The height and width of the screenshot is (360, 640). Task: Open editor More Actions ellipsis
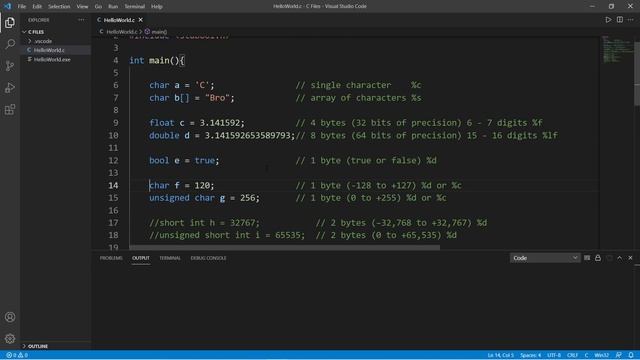631,20
